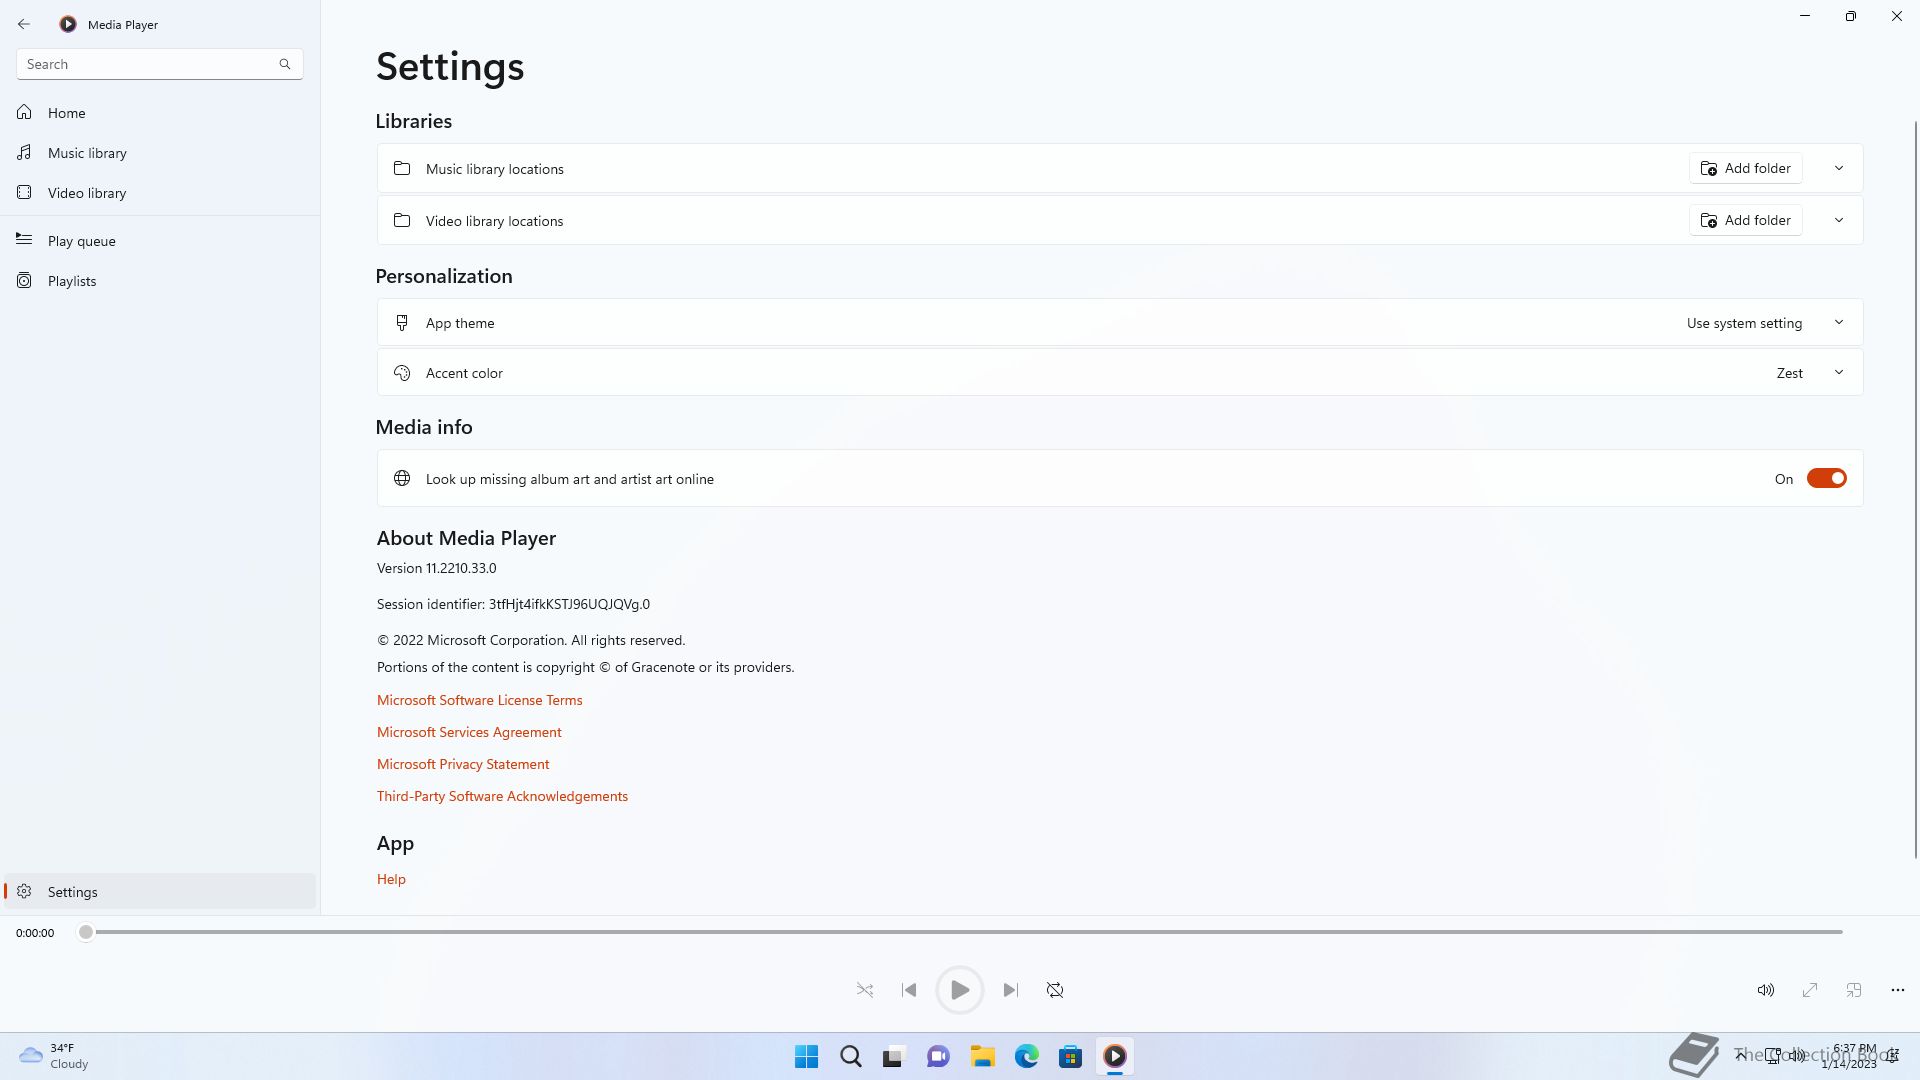Viewport: 1920px width, 1080px height.
Task: Skip to next track
Action: point(1010,990)
